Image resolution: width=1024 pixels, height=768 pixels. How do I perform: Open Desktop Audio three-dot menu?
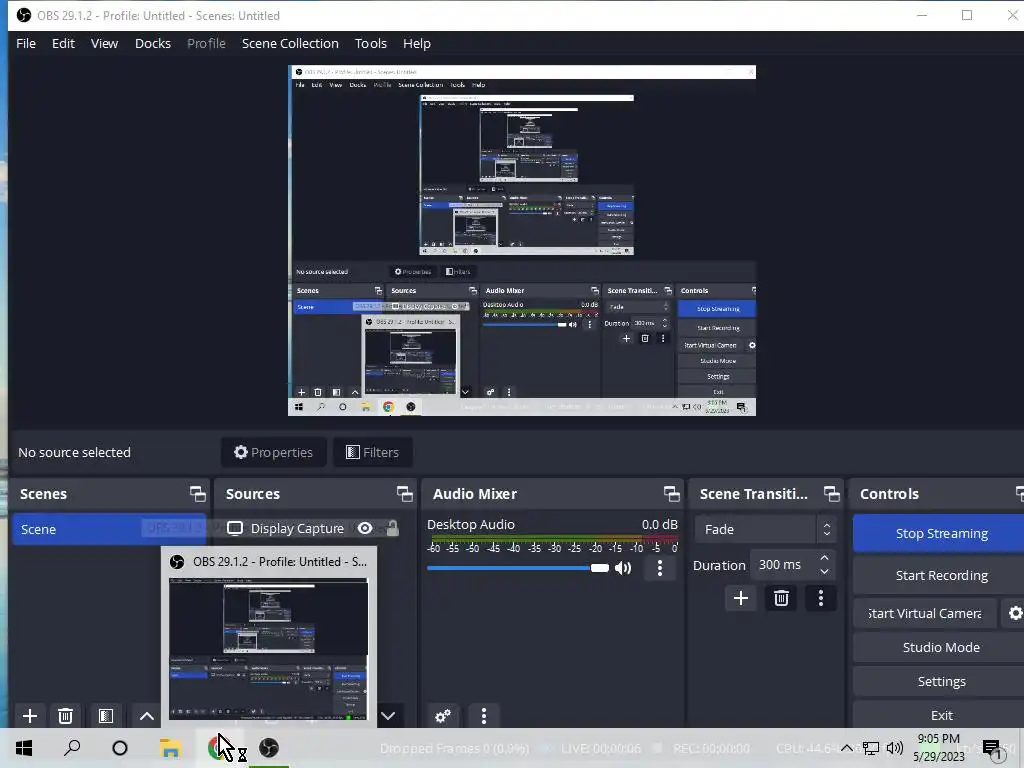coord(660,568)
